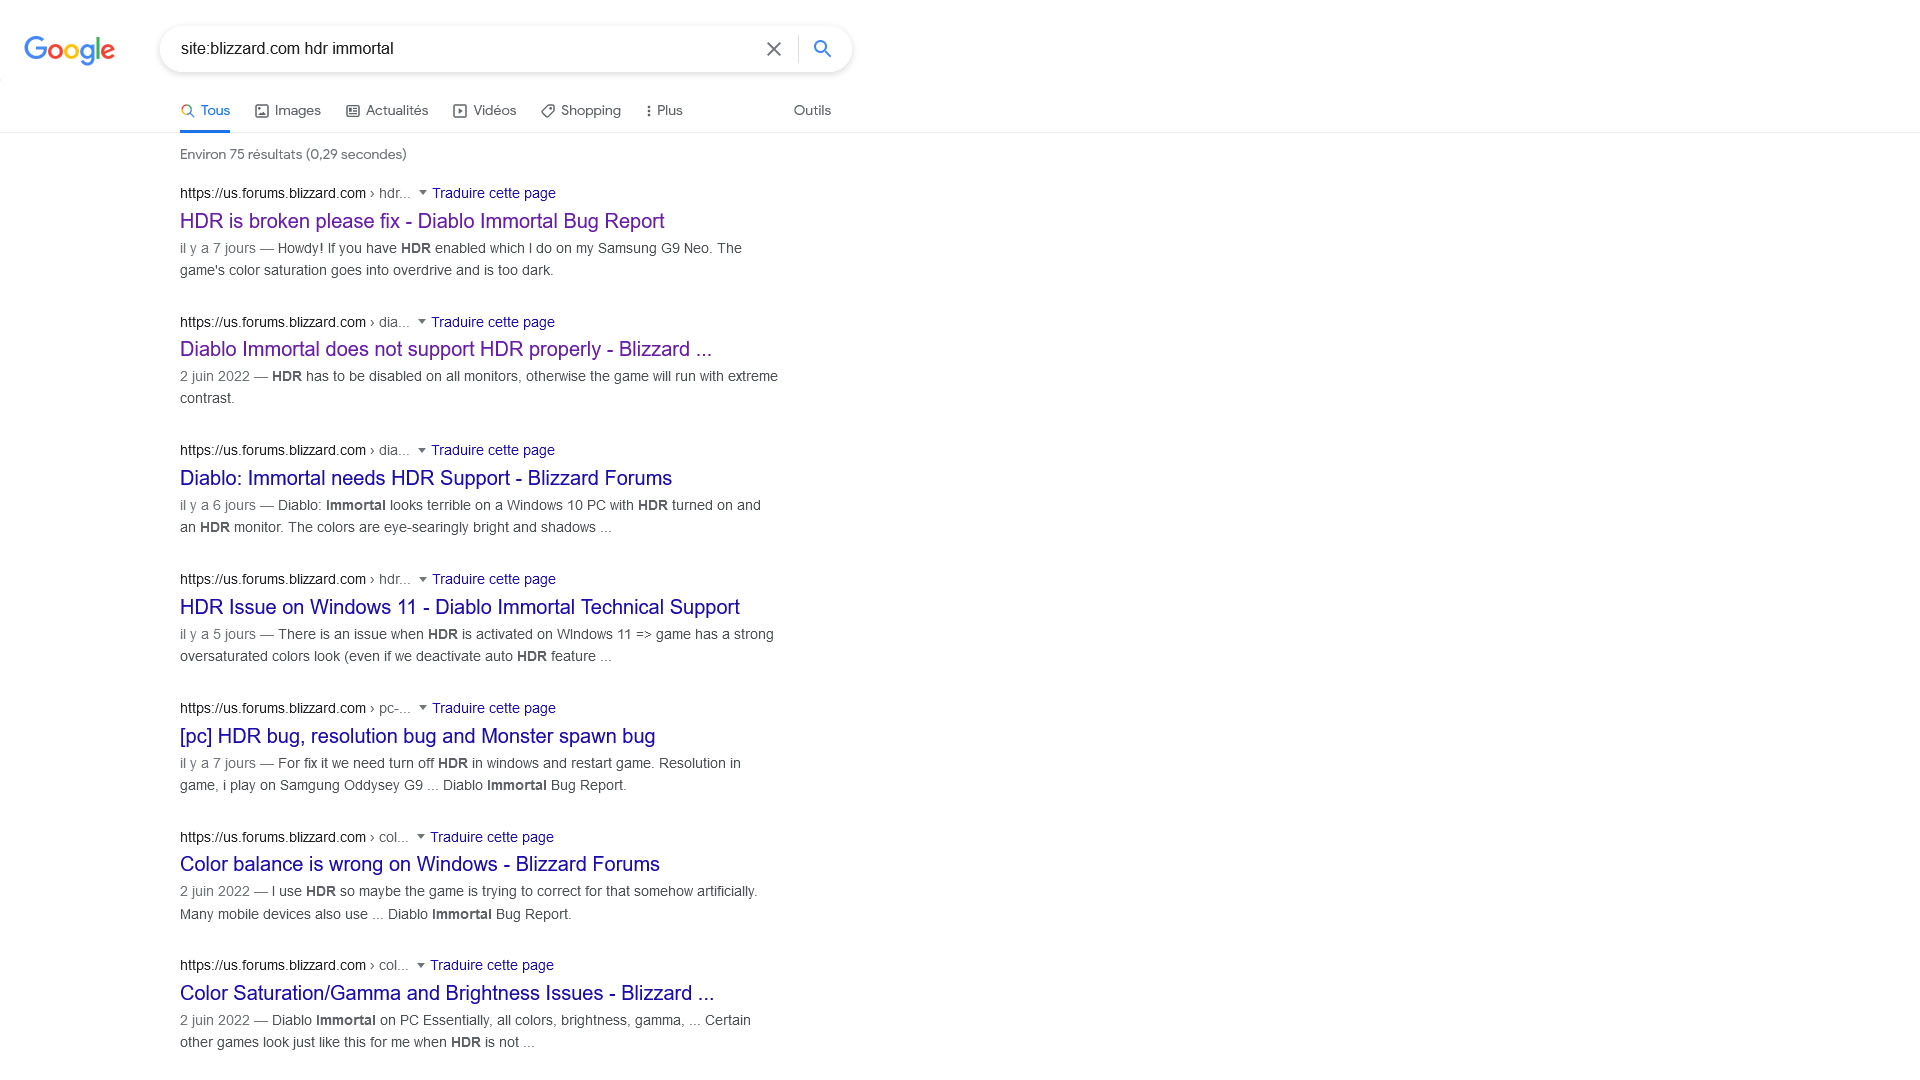Switch to the Shopping tab
Viewport: 1920px width, 1080px height.
point(581,111)
